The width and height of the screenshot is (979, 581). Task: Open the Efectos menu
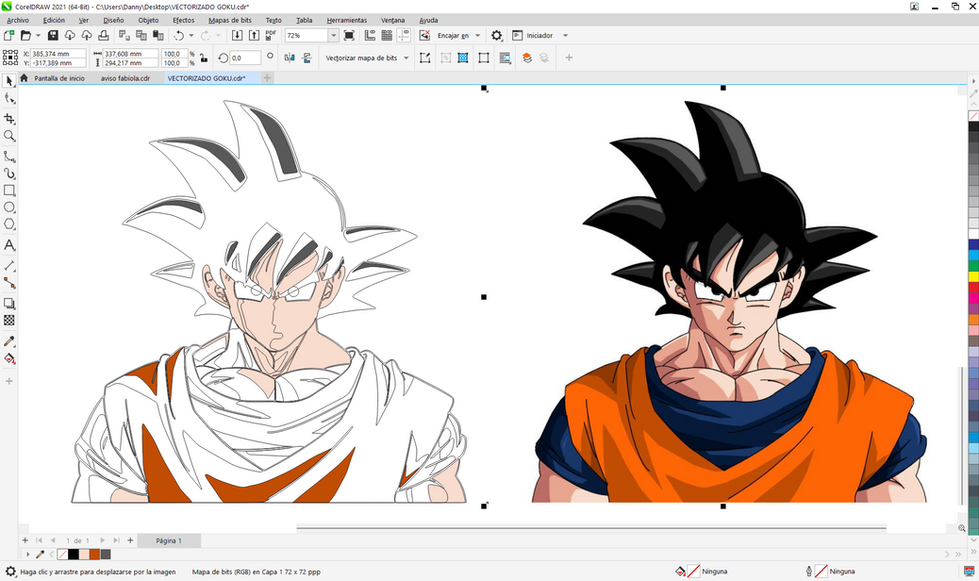tap(184, 20)
